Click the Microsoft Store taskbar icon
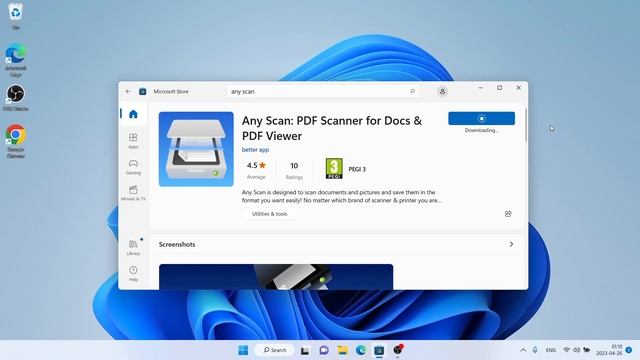Viewport: 640px width, 360px height. (379, 350)
